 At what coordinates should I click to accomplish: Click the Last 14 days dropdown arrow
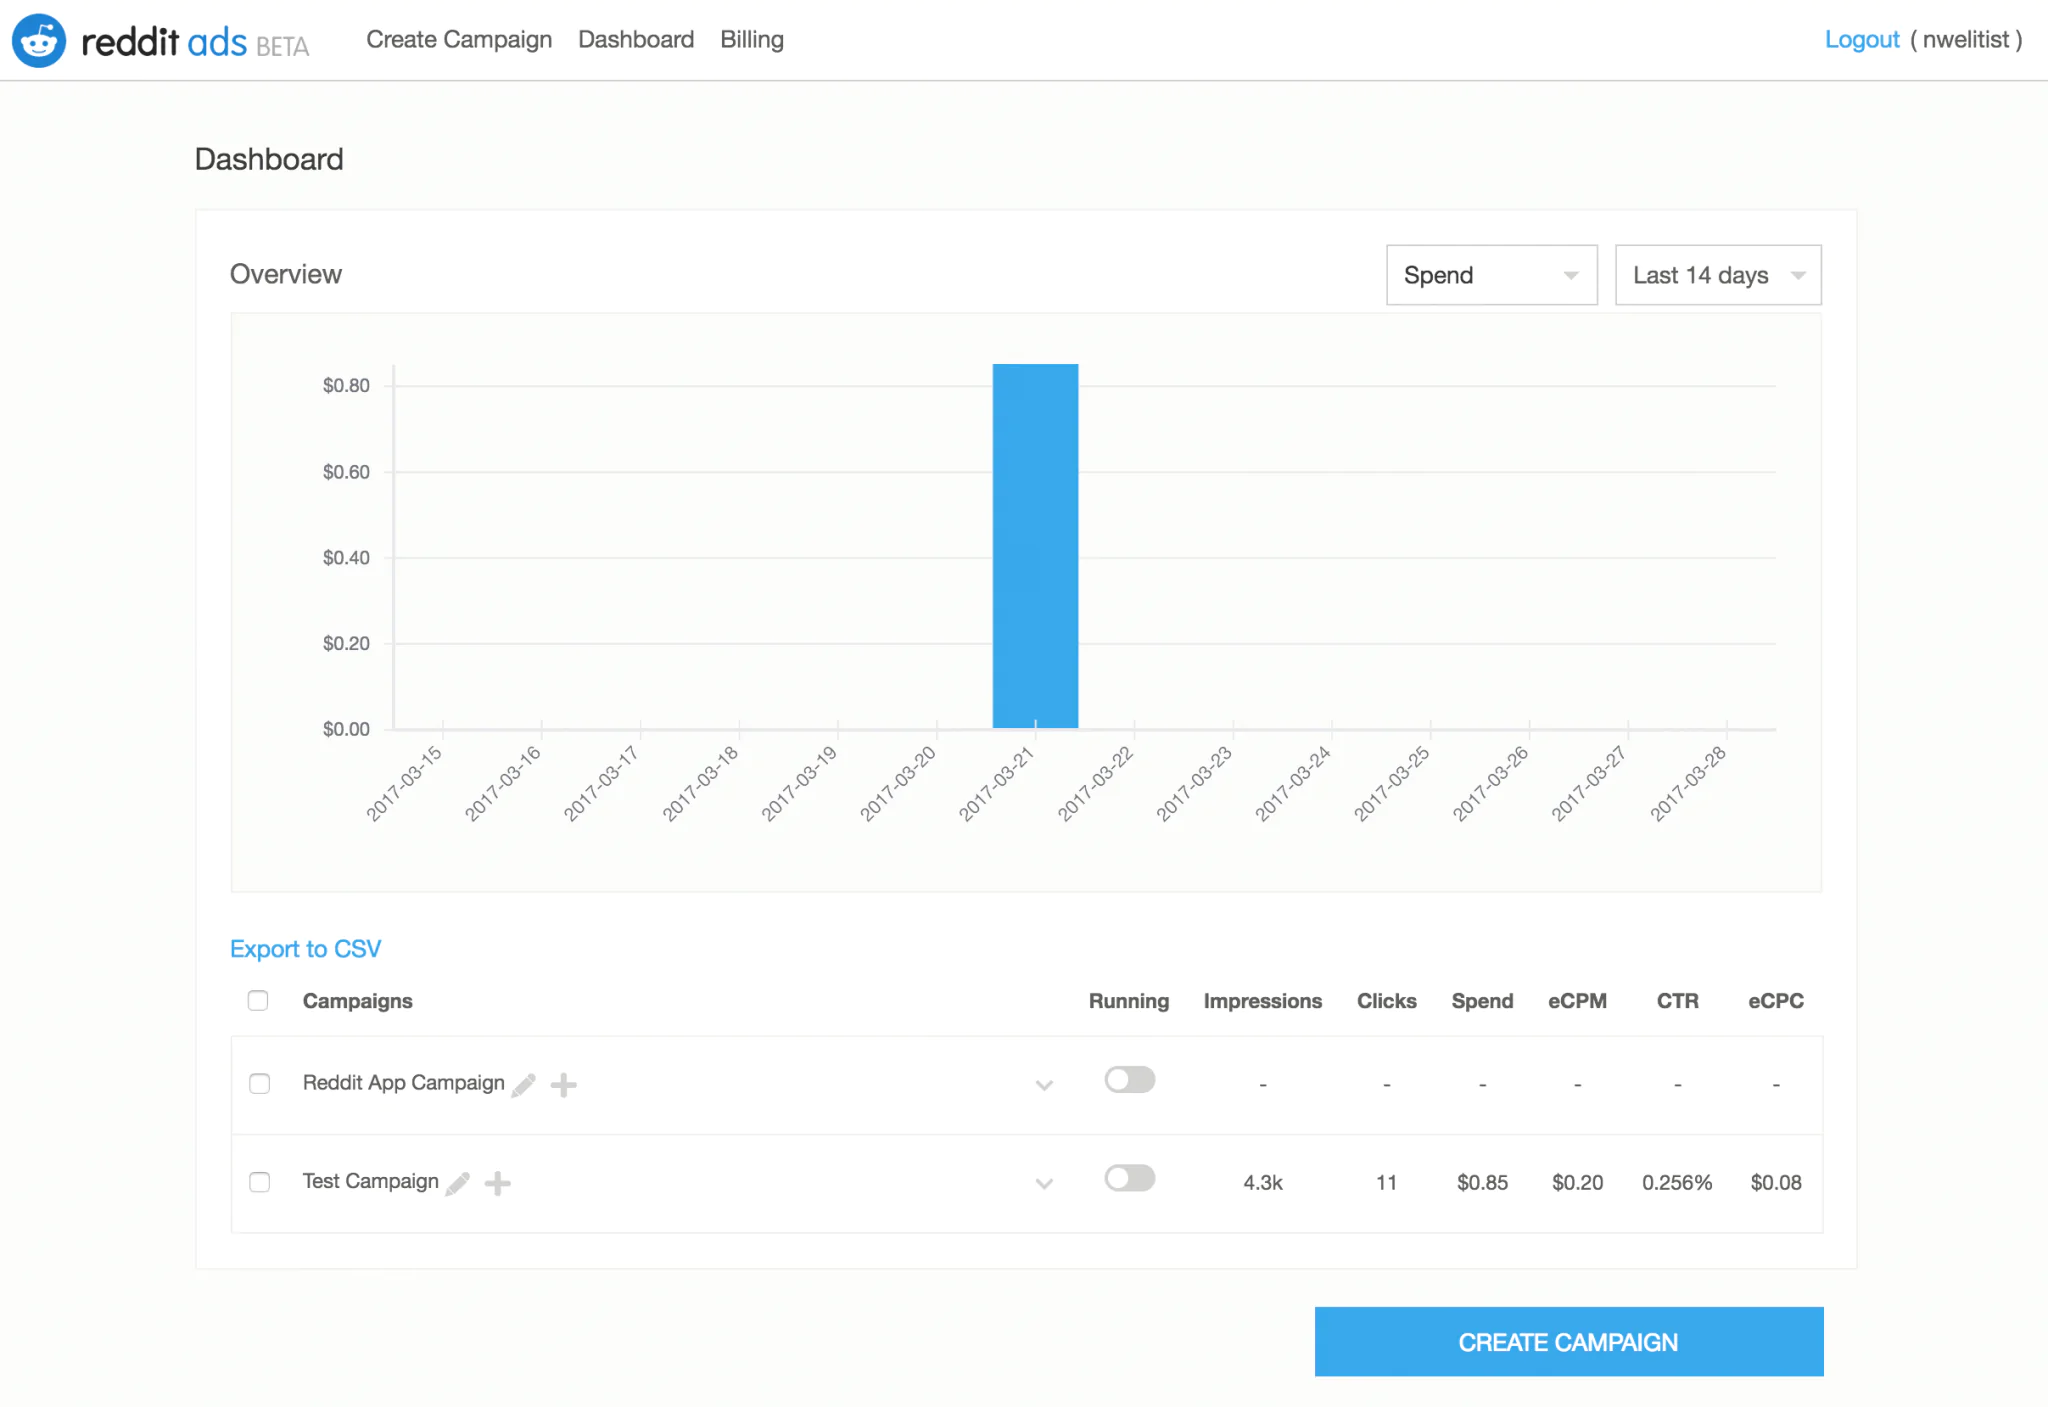pos(1798,275)
